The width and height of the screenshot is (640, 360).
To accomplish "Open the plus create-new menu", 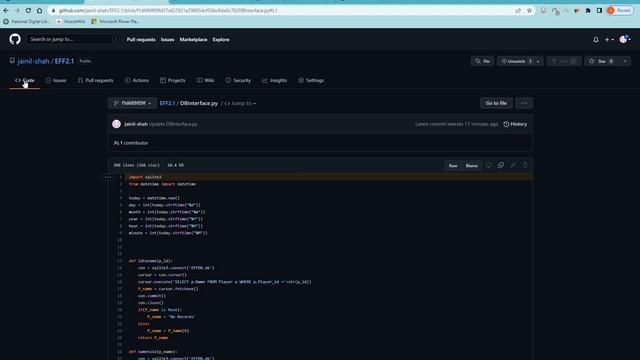I will point(609,40).
